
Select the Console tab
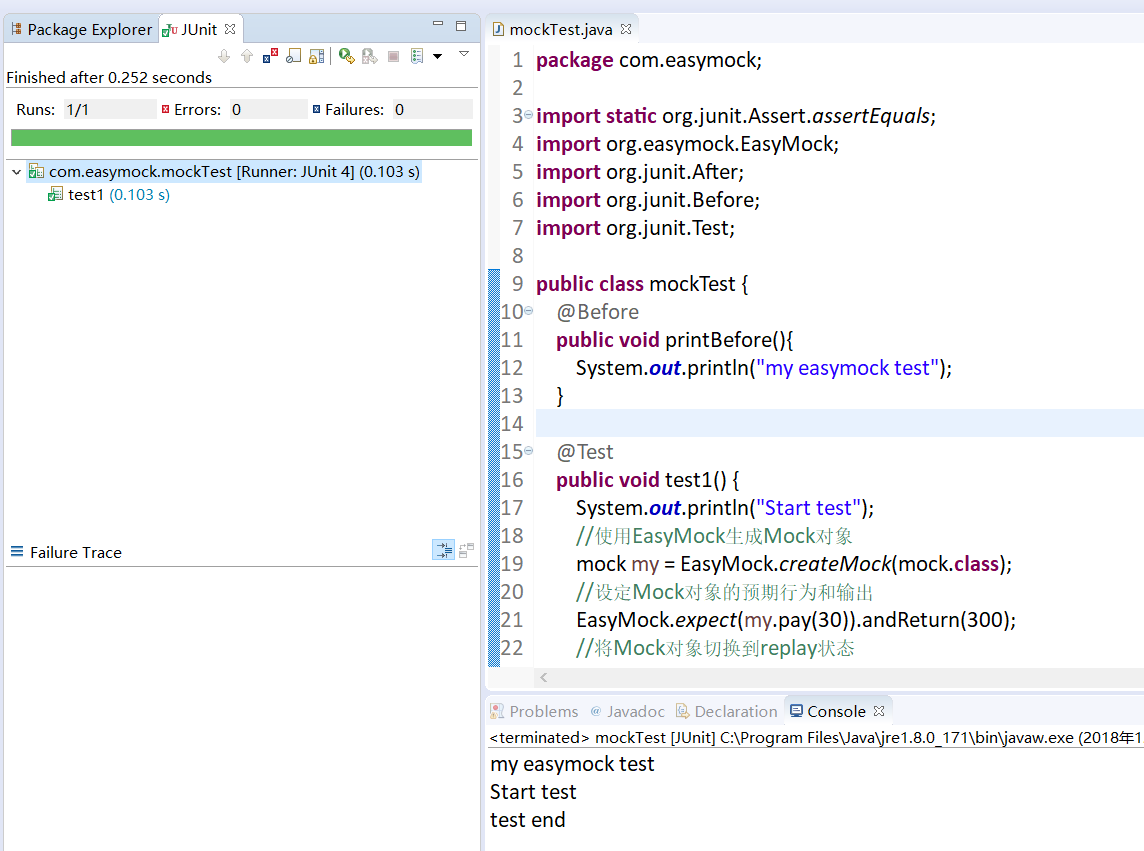pos(828,712)
